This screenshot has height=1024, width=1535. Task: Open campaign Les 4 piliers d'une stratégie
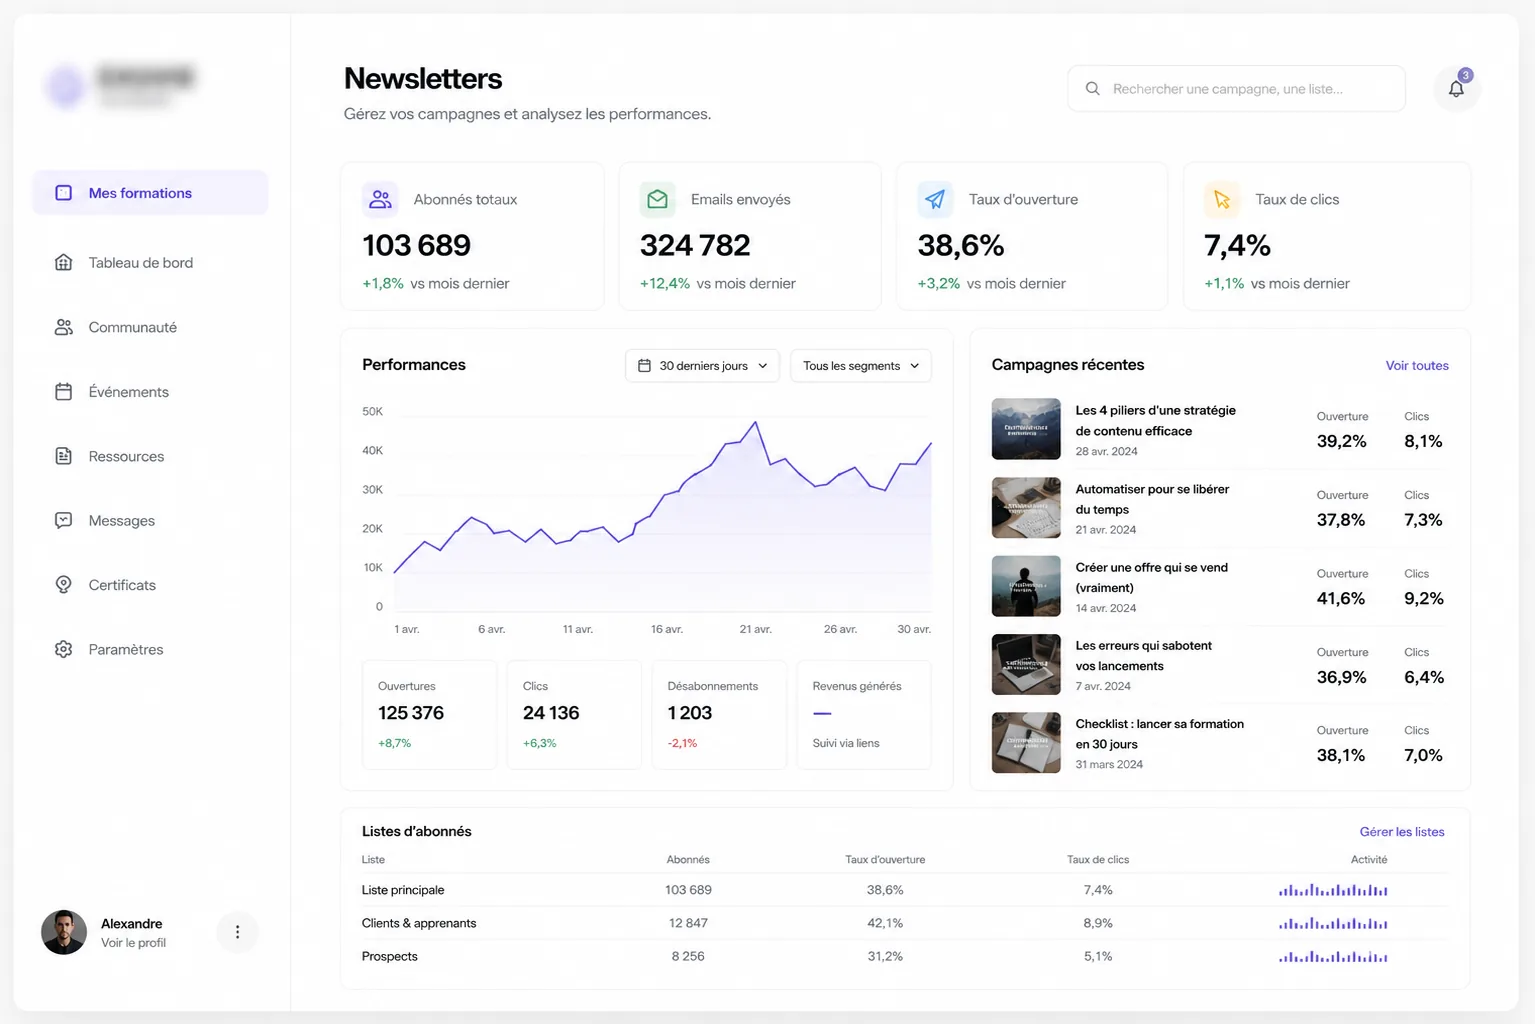pyautogui.click(x=1155, y=421)
